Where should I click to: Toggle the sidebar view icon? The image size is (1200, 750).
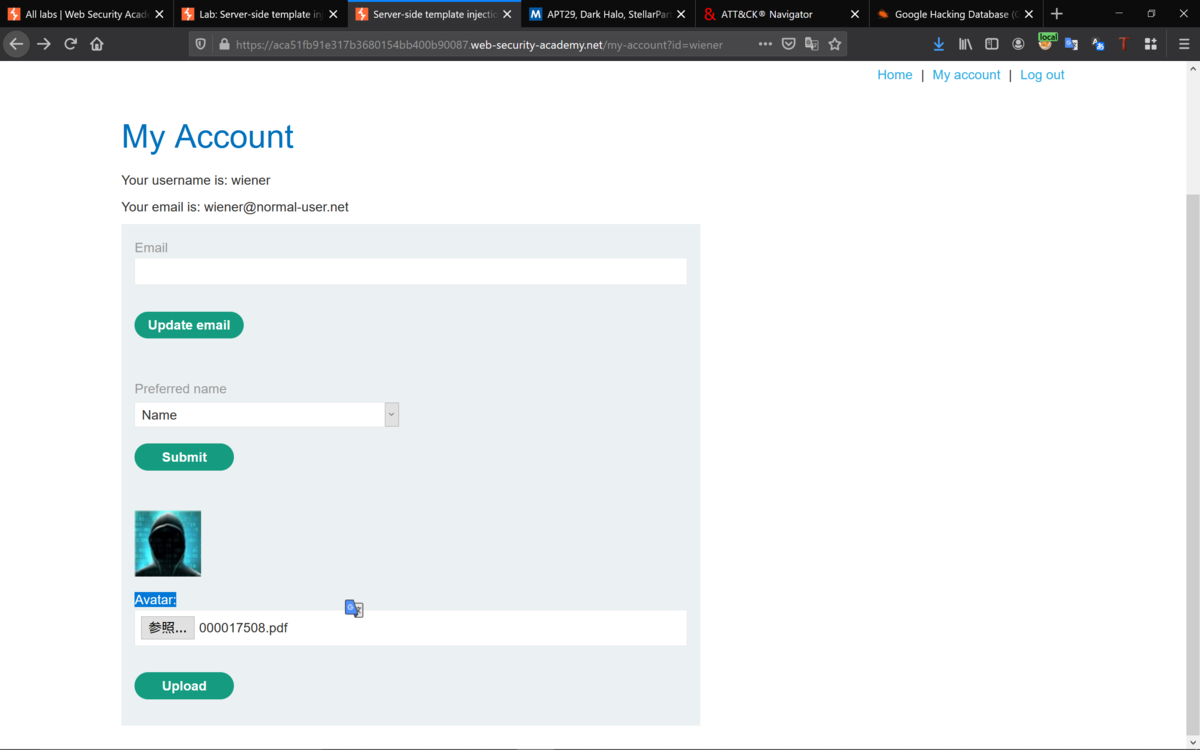point(992,44)
